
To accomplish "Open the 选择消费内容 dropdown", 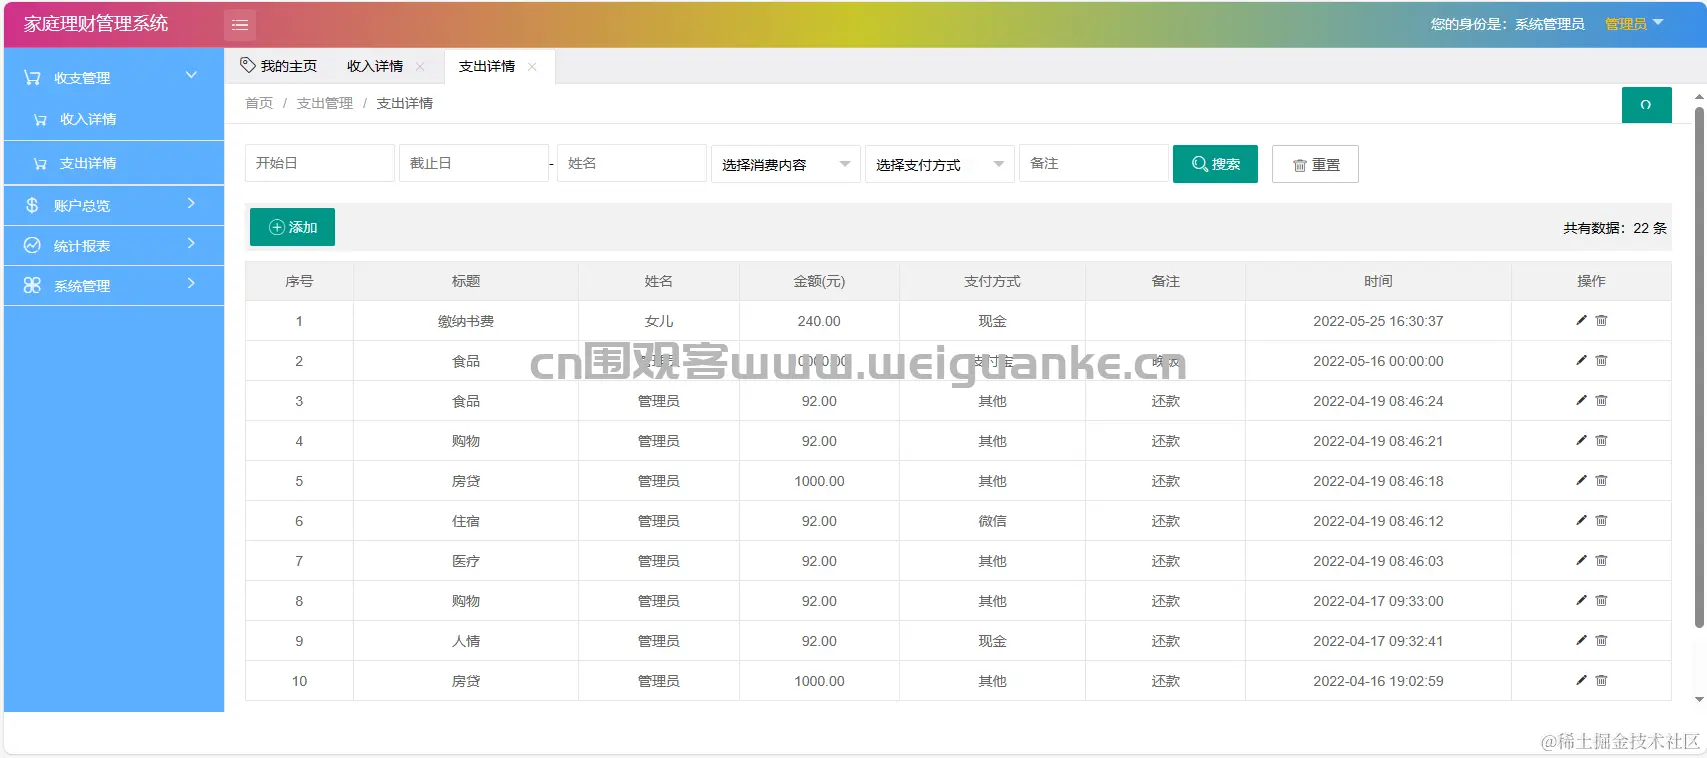I will pyautogui.click(x=785, y=164).
